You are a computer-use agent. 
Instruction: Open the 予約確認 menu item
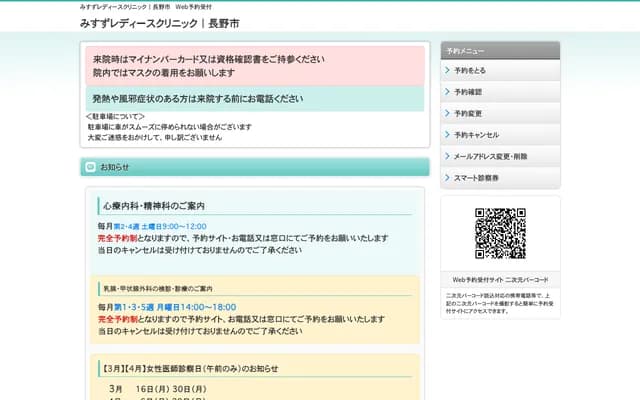click(x=500, y=92)
